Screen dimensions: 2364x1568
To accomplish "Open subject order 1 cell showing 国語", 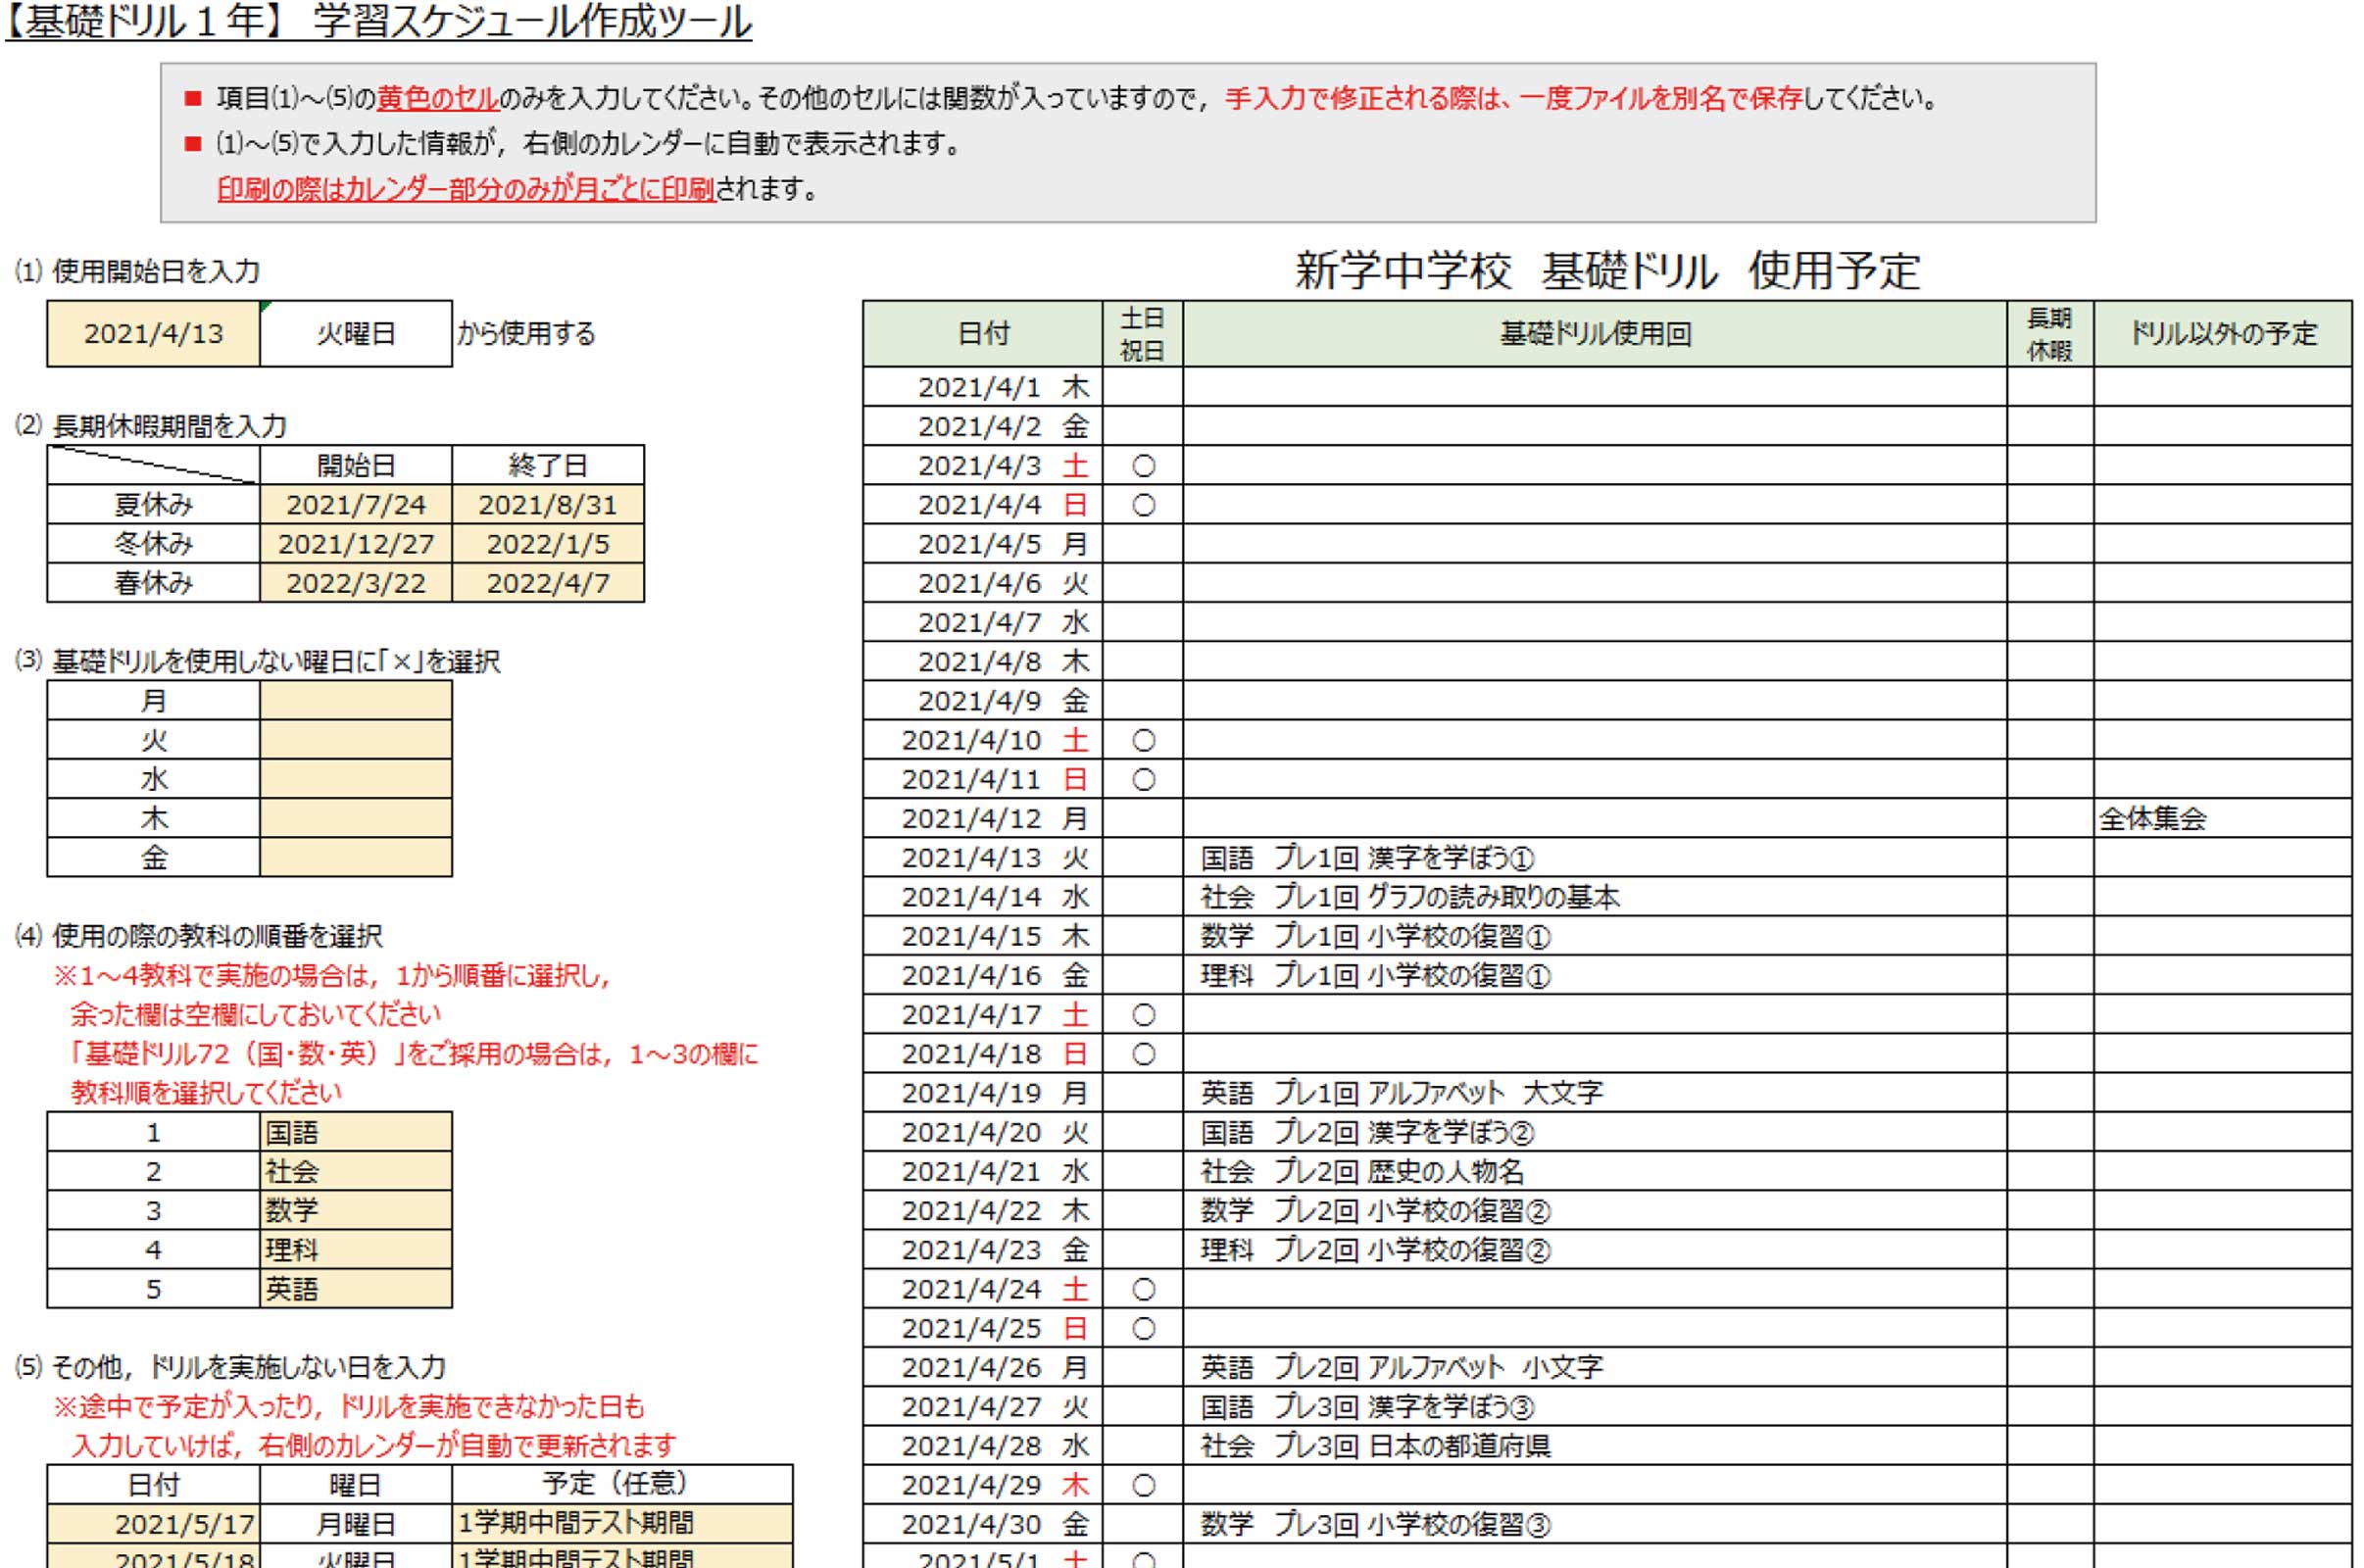I will tap(356, 1132).
